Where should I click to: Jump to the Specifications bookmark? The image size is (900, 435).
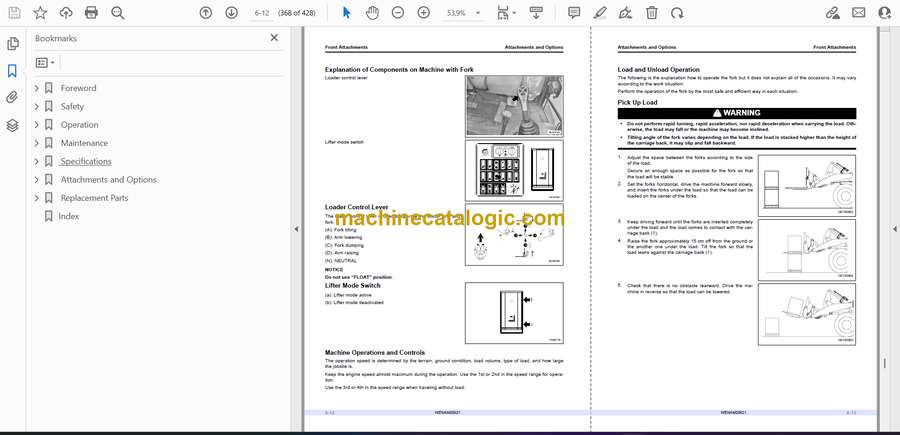tap(86, 161)
